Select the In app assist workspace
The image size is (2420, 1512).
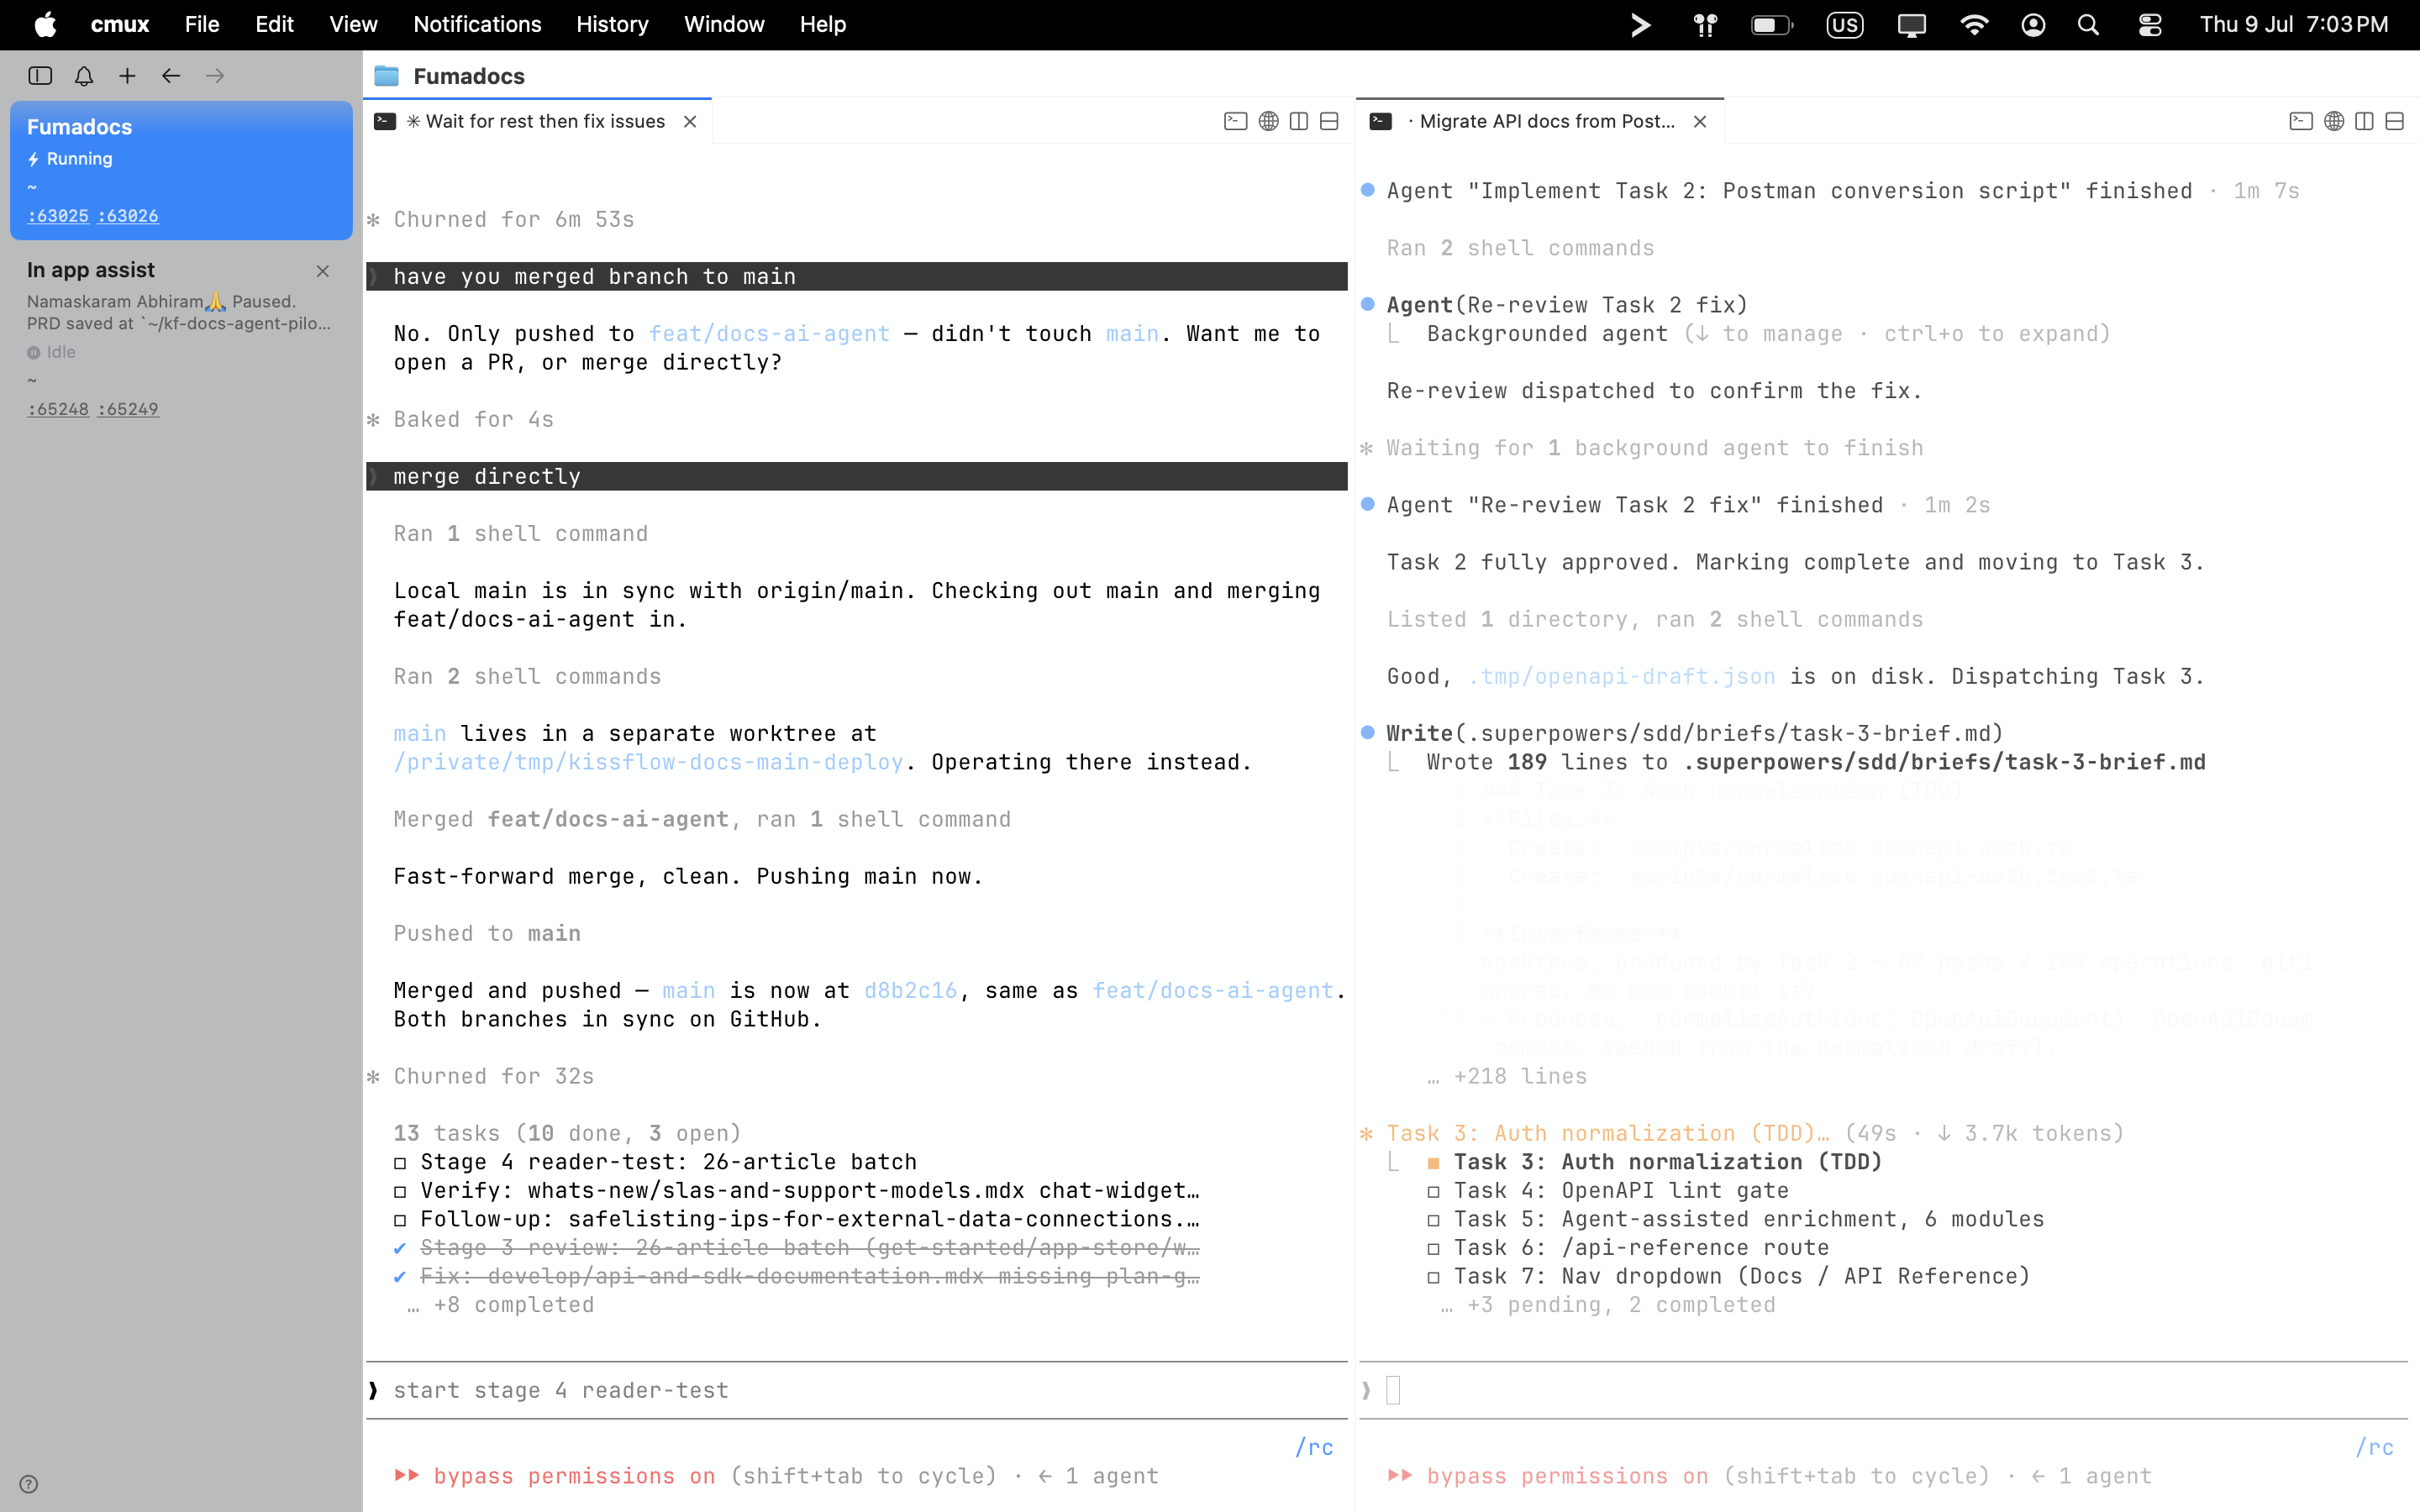click(181, 340)
